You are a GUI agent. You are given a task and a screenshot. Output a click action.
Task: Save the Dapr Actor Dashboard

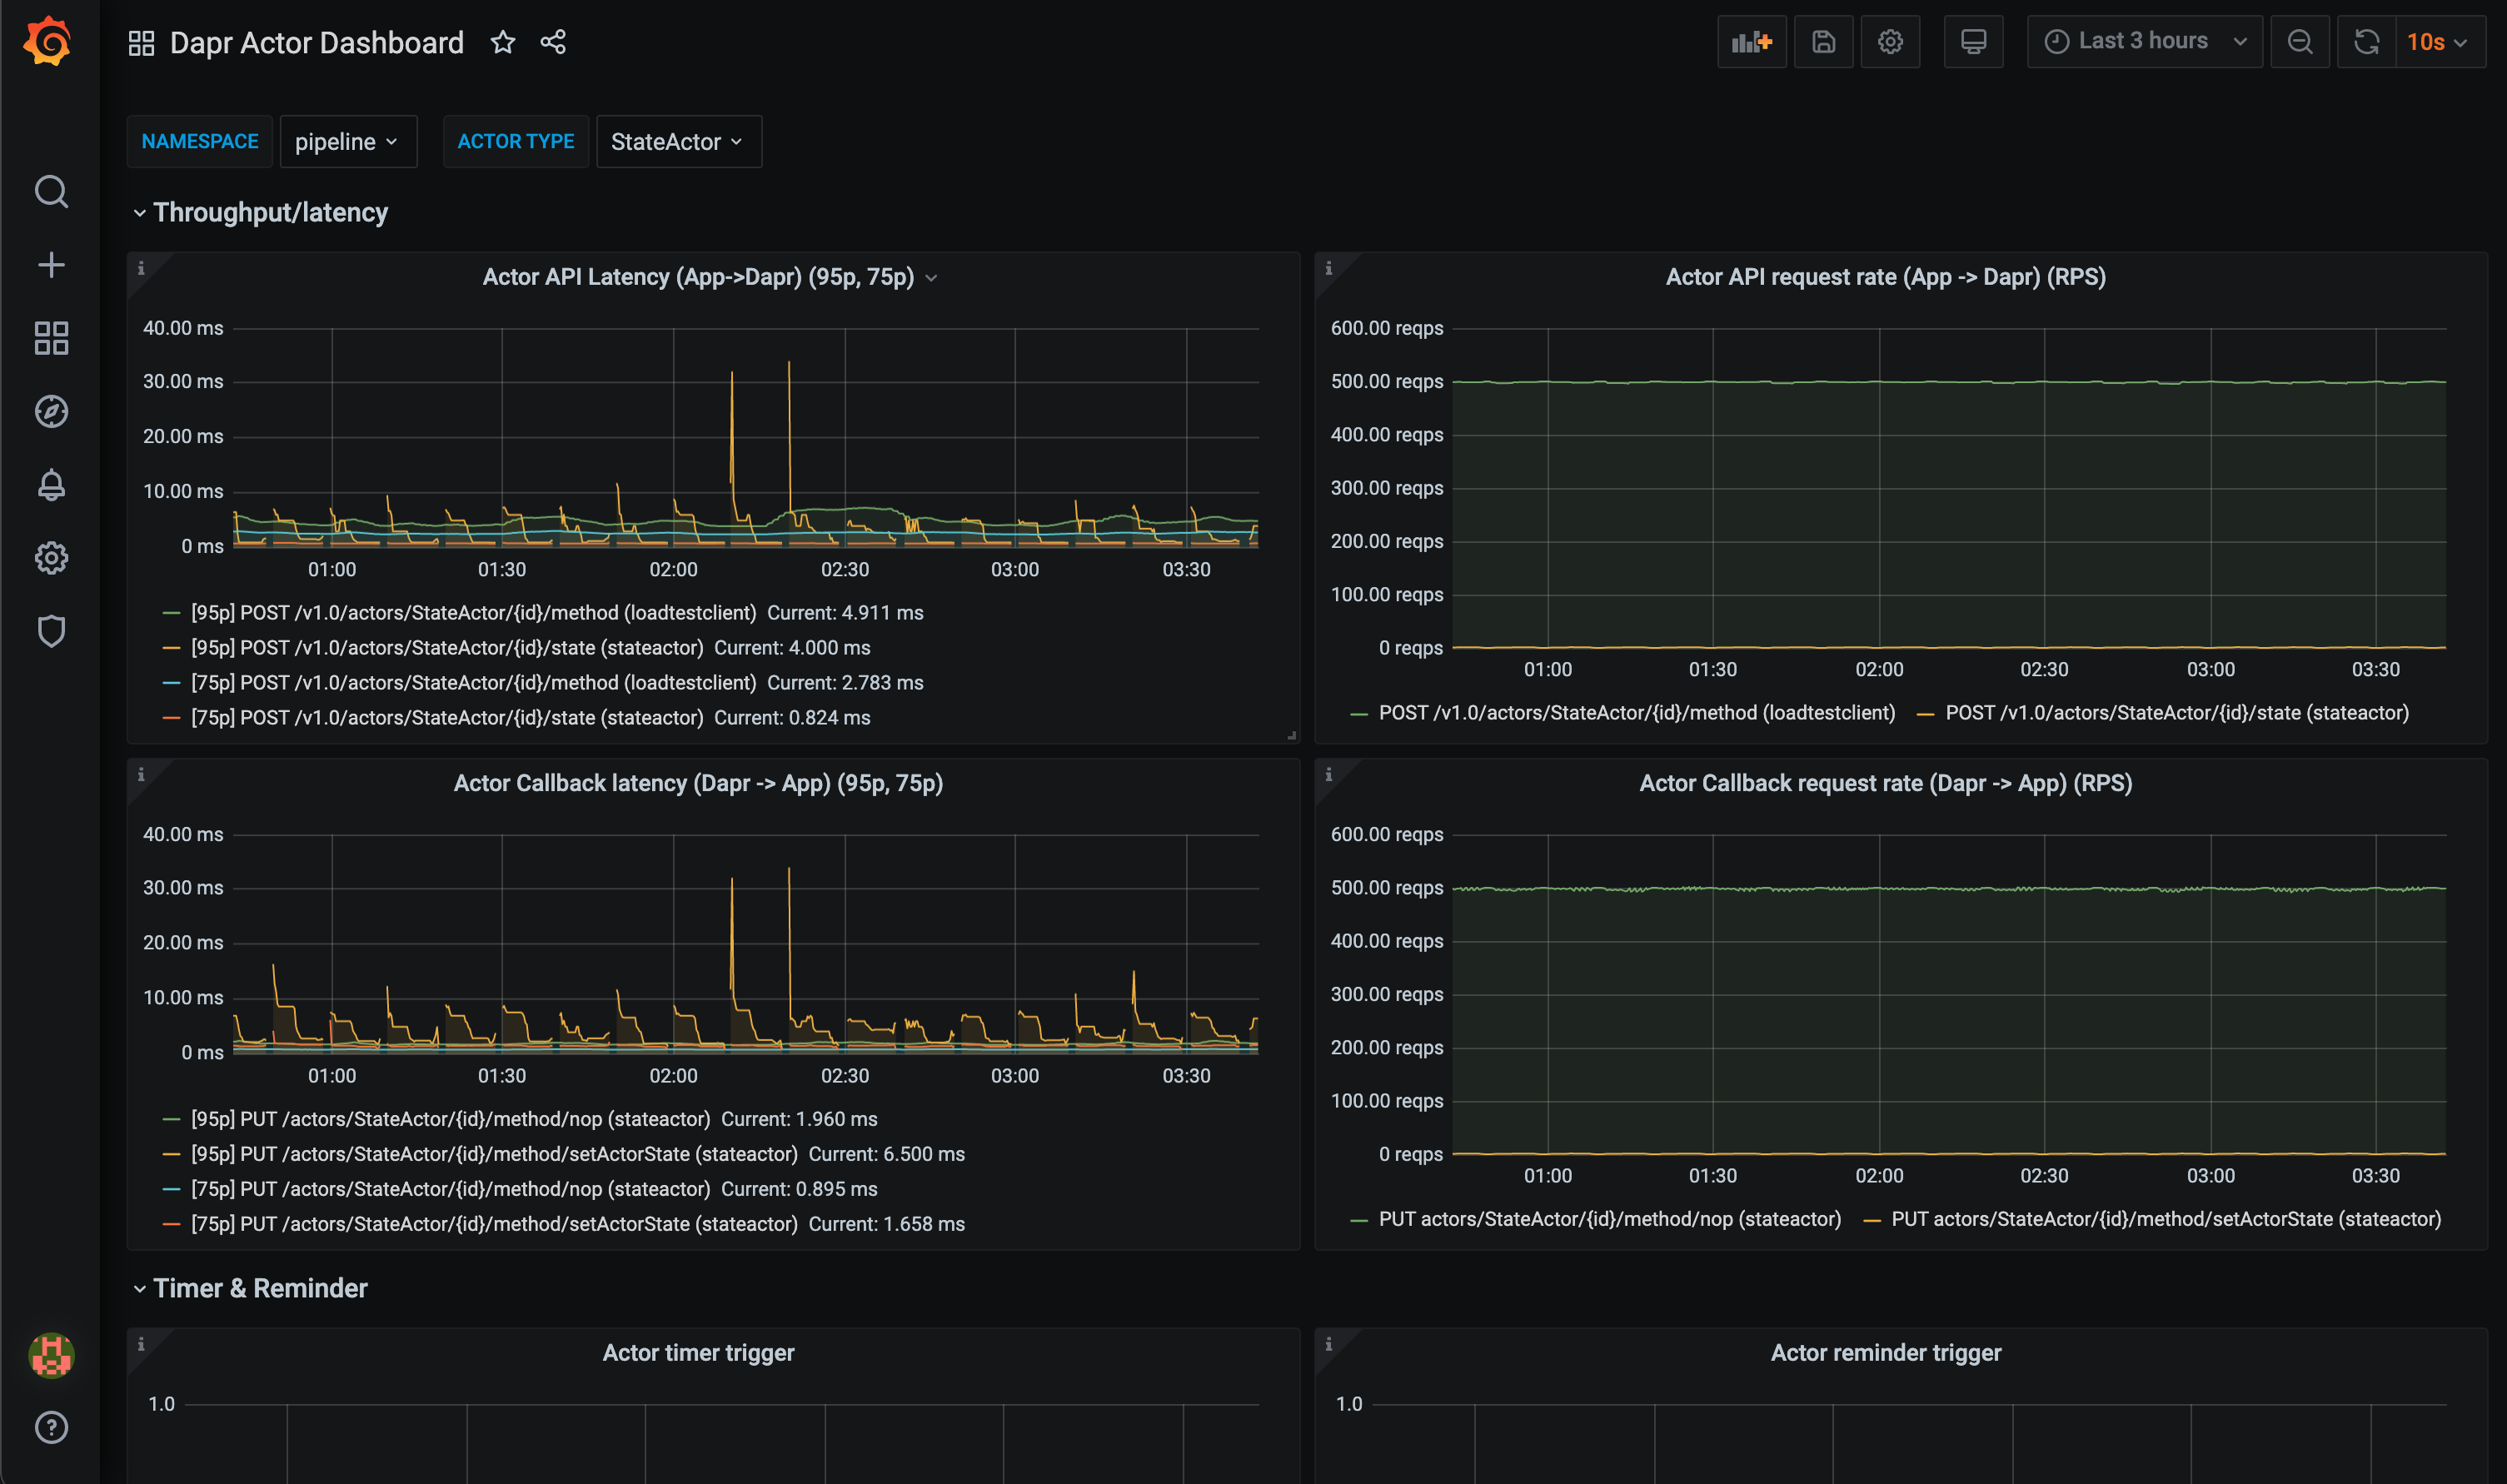(x=1823, y=41)
